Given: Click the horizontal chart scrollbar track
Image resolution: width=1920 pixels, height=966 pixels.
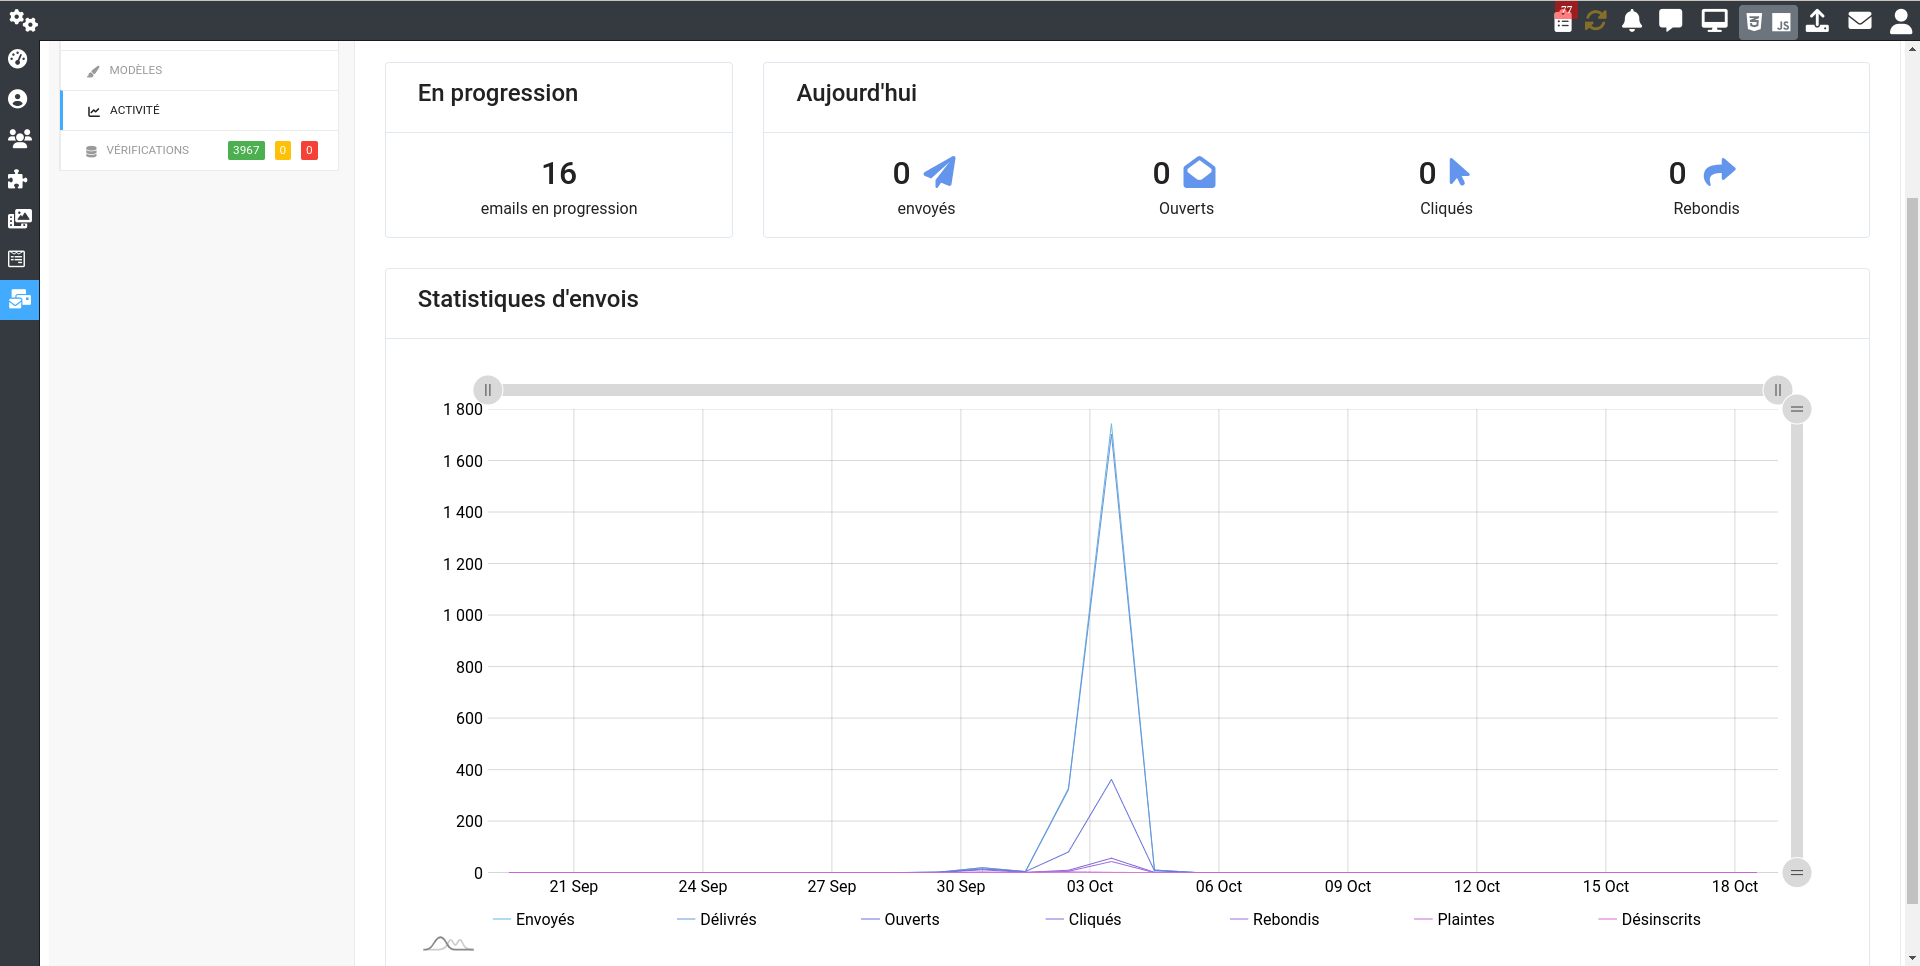Looking at the screenshot, I should [x=1133, y=390].
